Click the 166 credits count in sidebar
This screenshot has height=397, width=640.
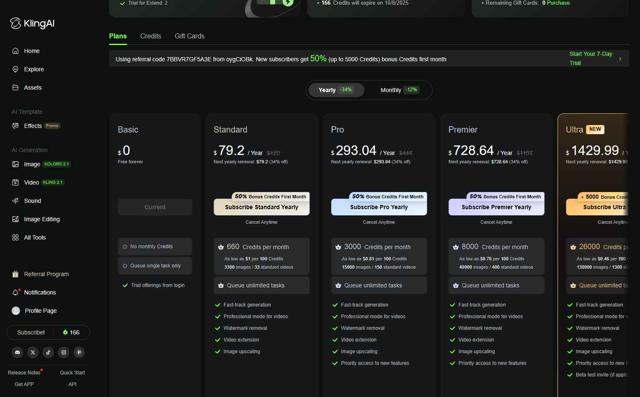75,333
